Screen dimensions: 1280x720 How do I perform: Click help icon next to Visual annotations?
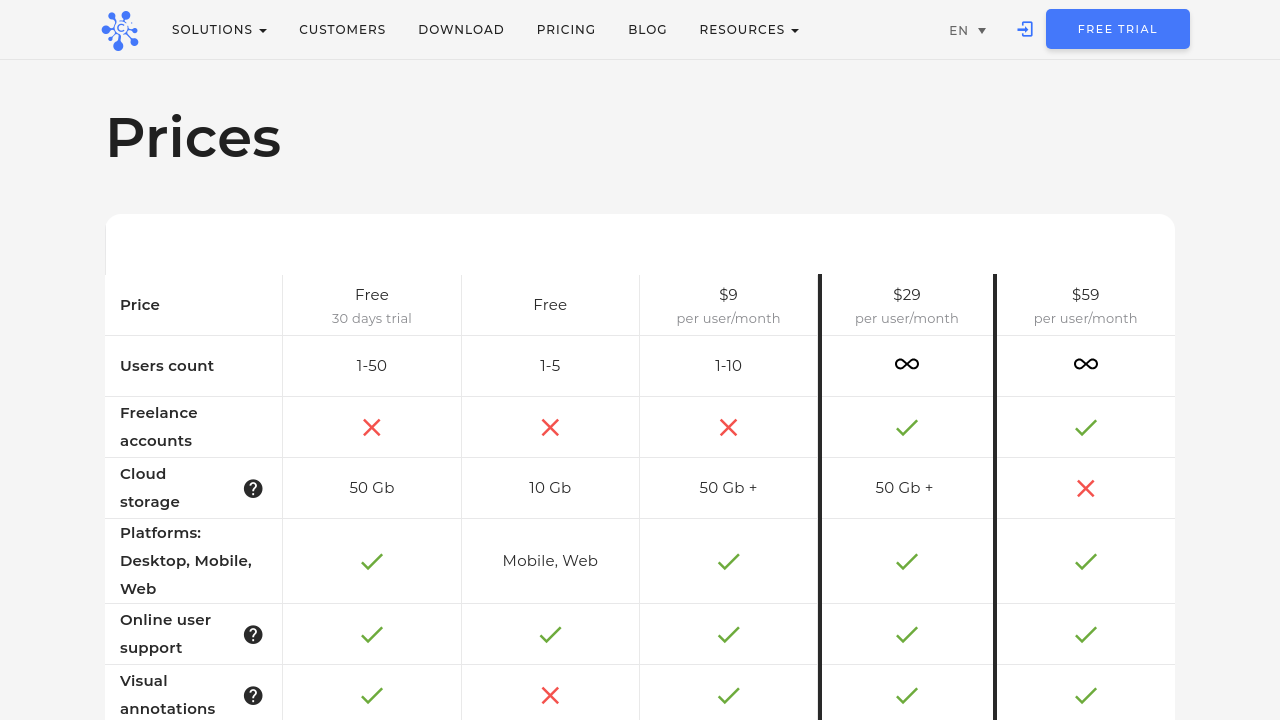click(x=253, y=695)
